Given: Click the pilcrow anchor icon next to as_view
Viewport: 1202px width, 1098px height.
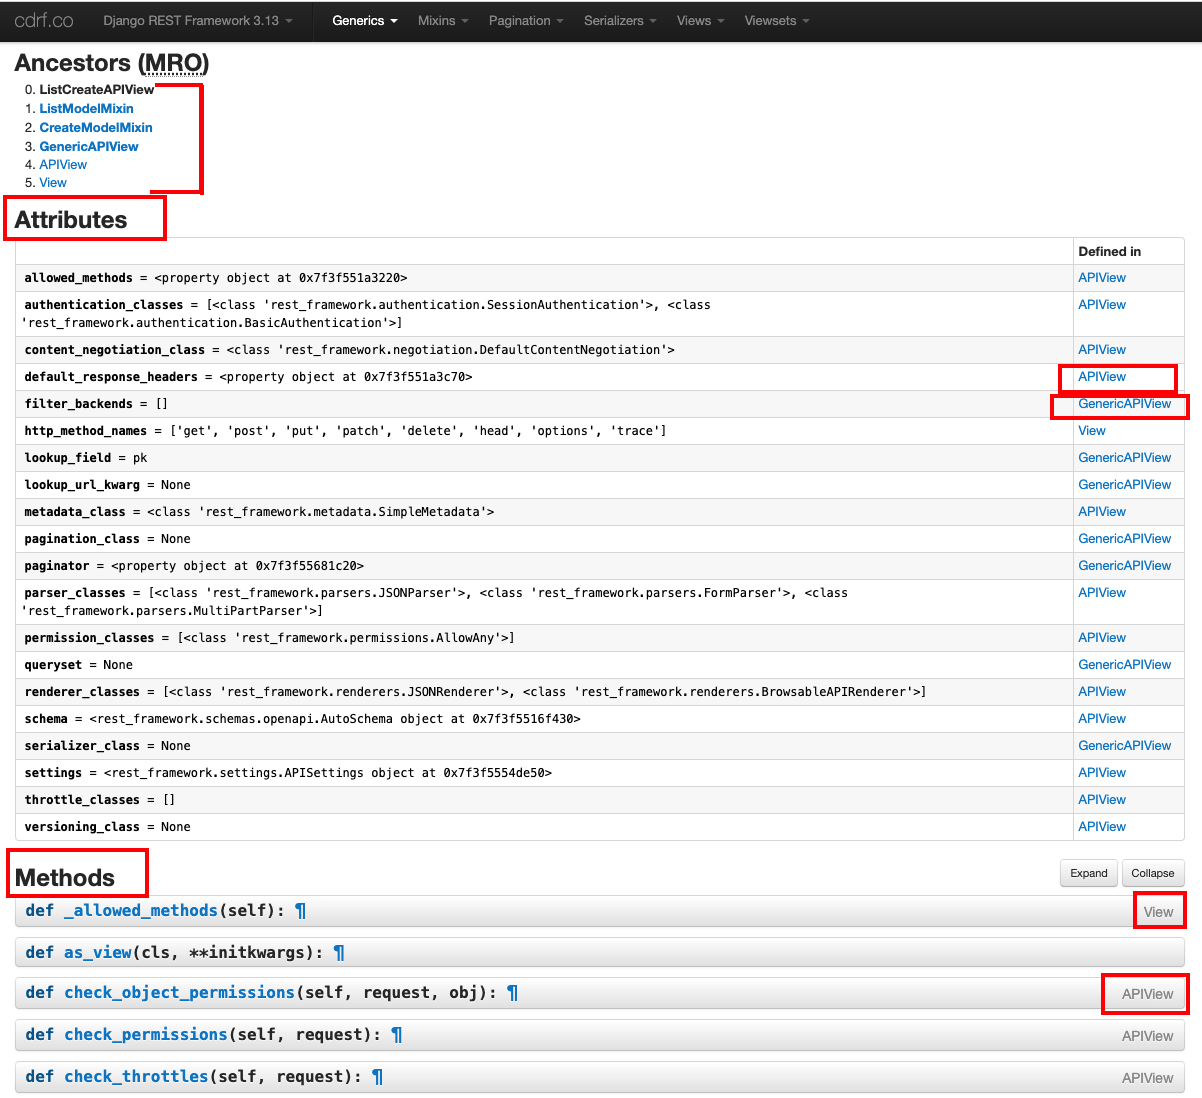Looking at the screenshot, I should tap(338, 952).
